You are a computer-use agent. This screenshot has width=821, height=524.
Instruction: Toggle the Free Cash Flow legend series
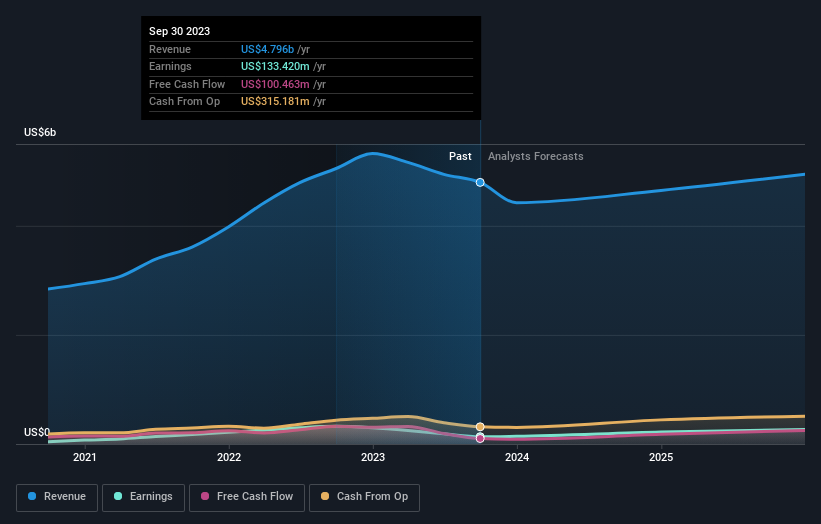[x=247, y=497]
